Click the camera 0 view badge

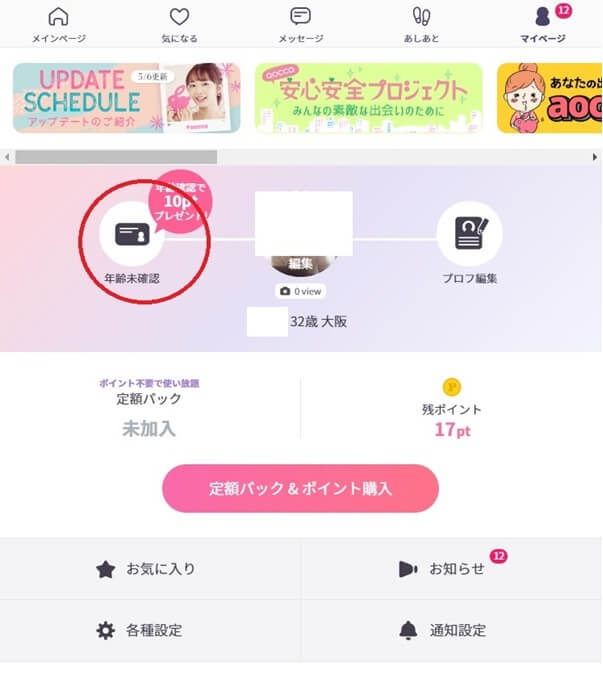pos(300,292)
